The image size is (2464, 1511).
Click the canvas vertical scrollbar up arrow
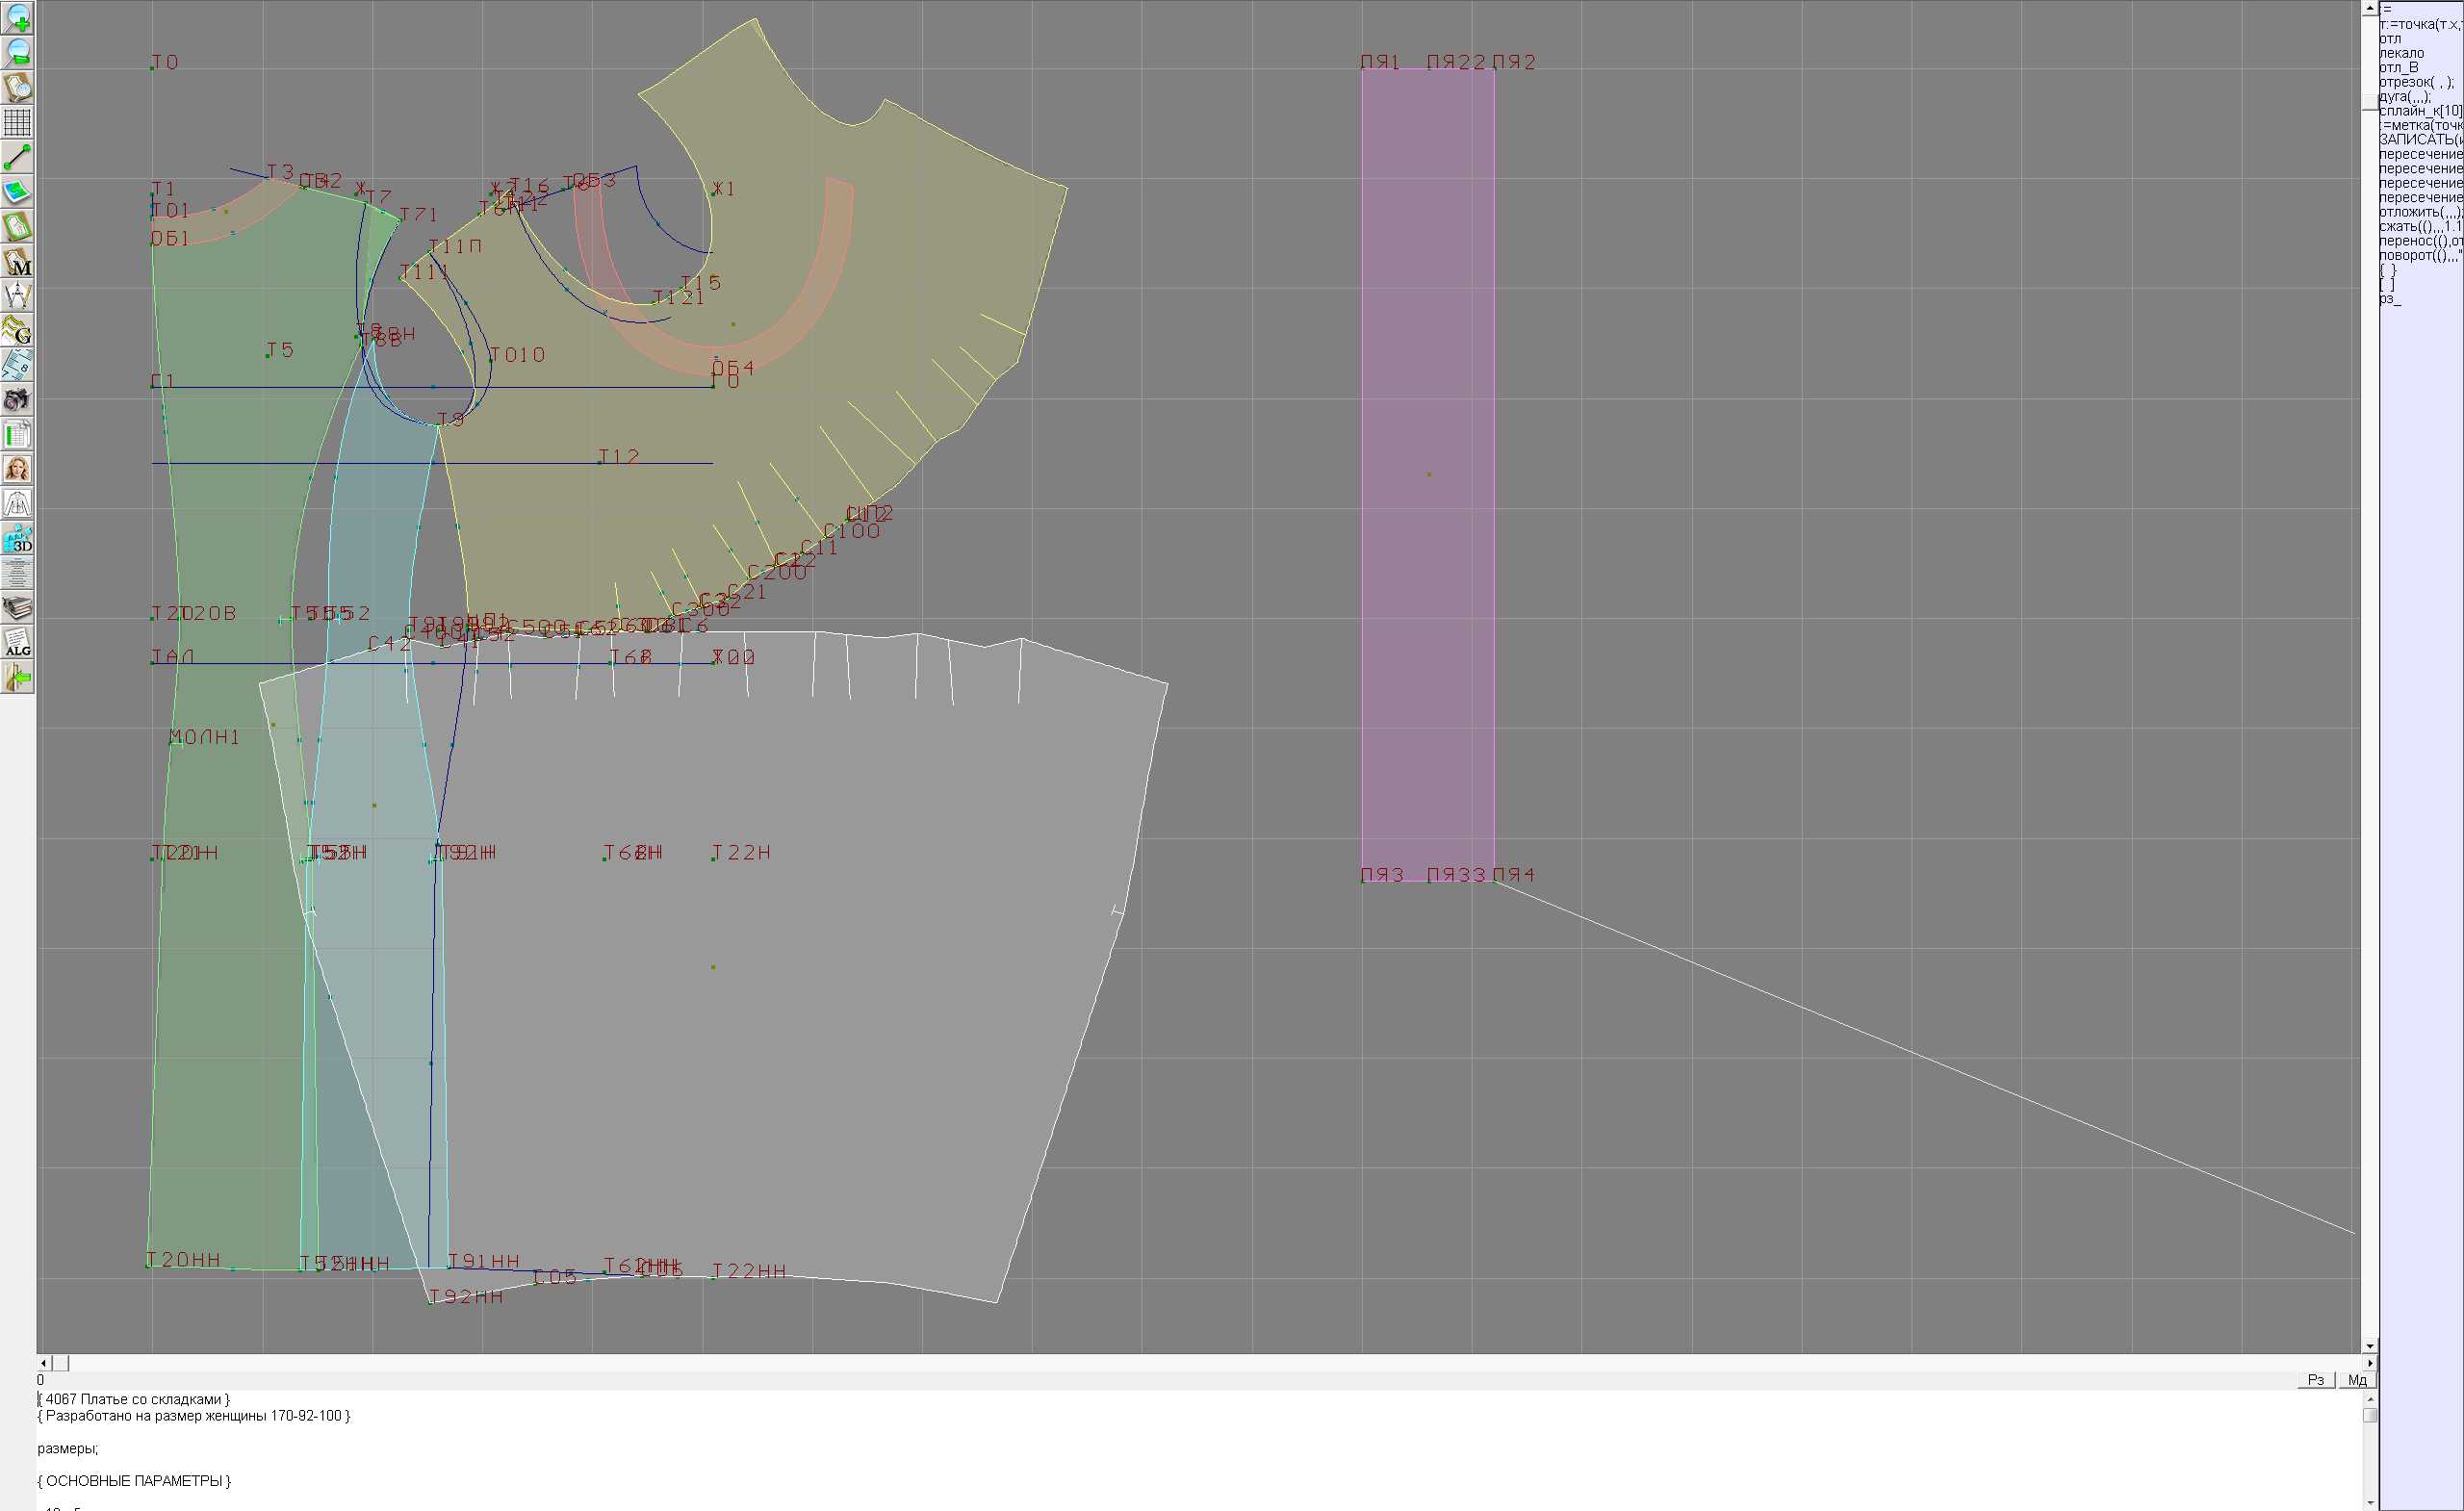pos(2370,8)
